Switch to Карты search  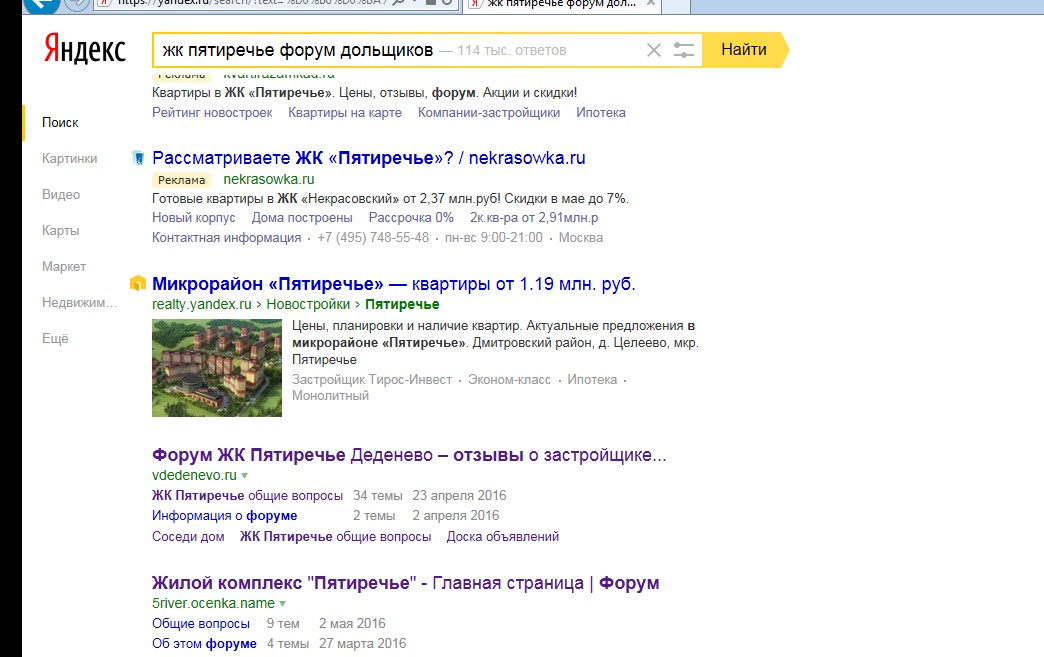[x=61, y=230]
